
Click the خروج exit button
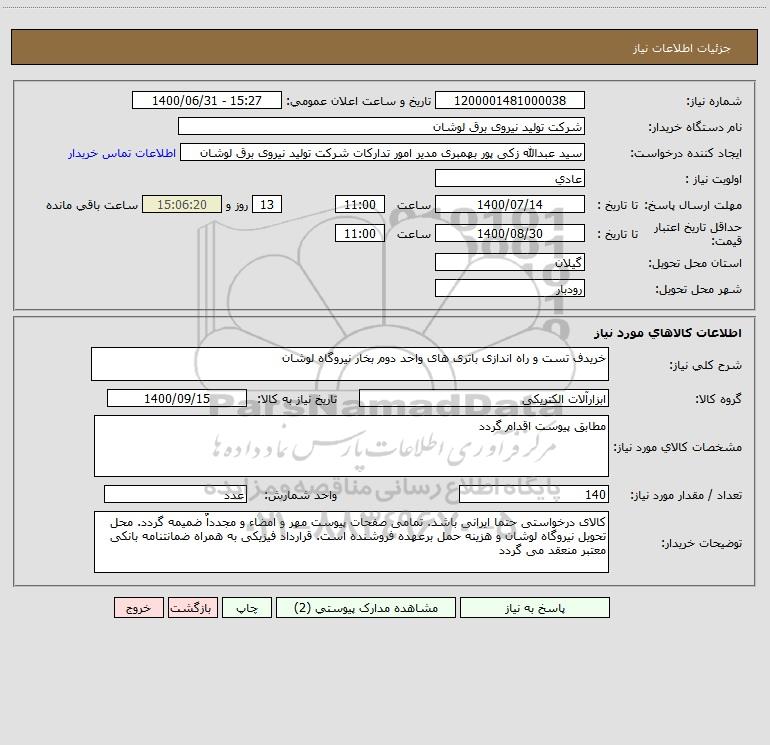tap(138, 607)
